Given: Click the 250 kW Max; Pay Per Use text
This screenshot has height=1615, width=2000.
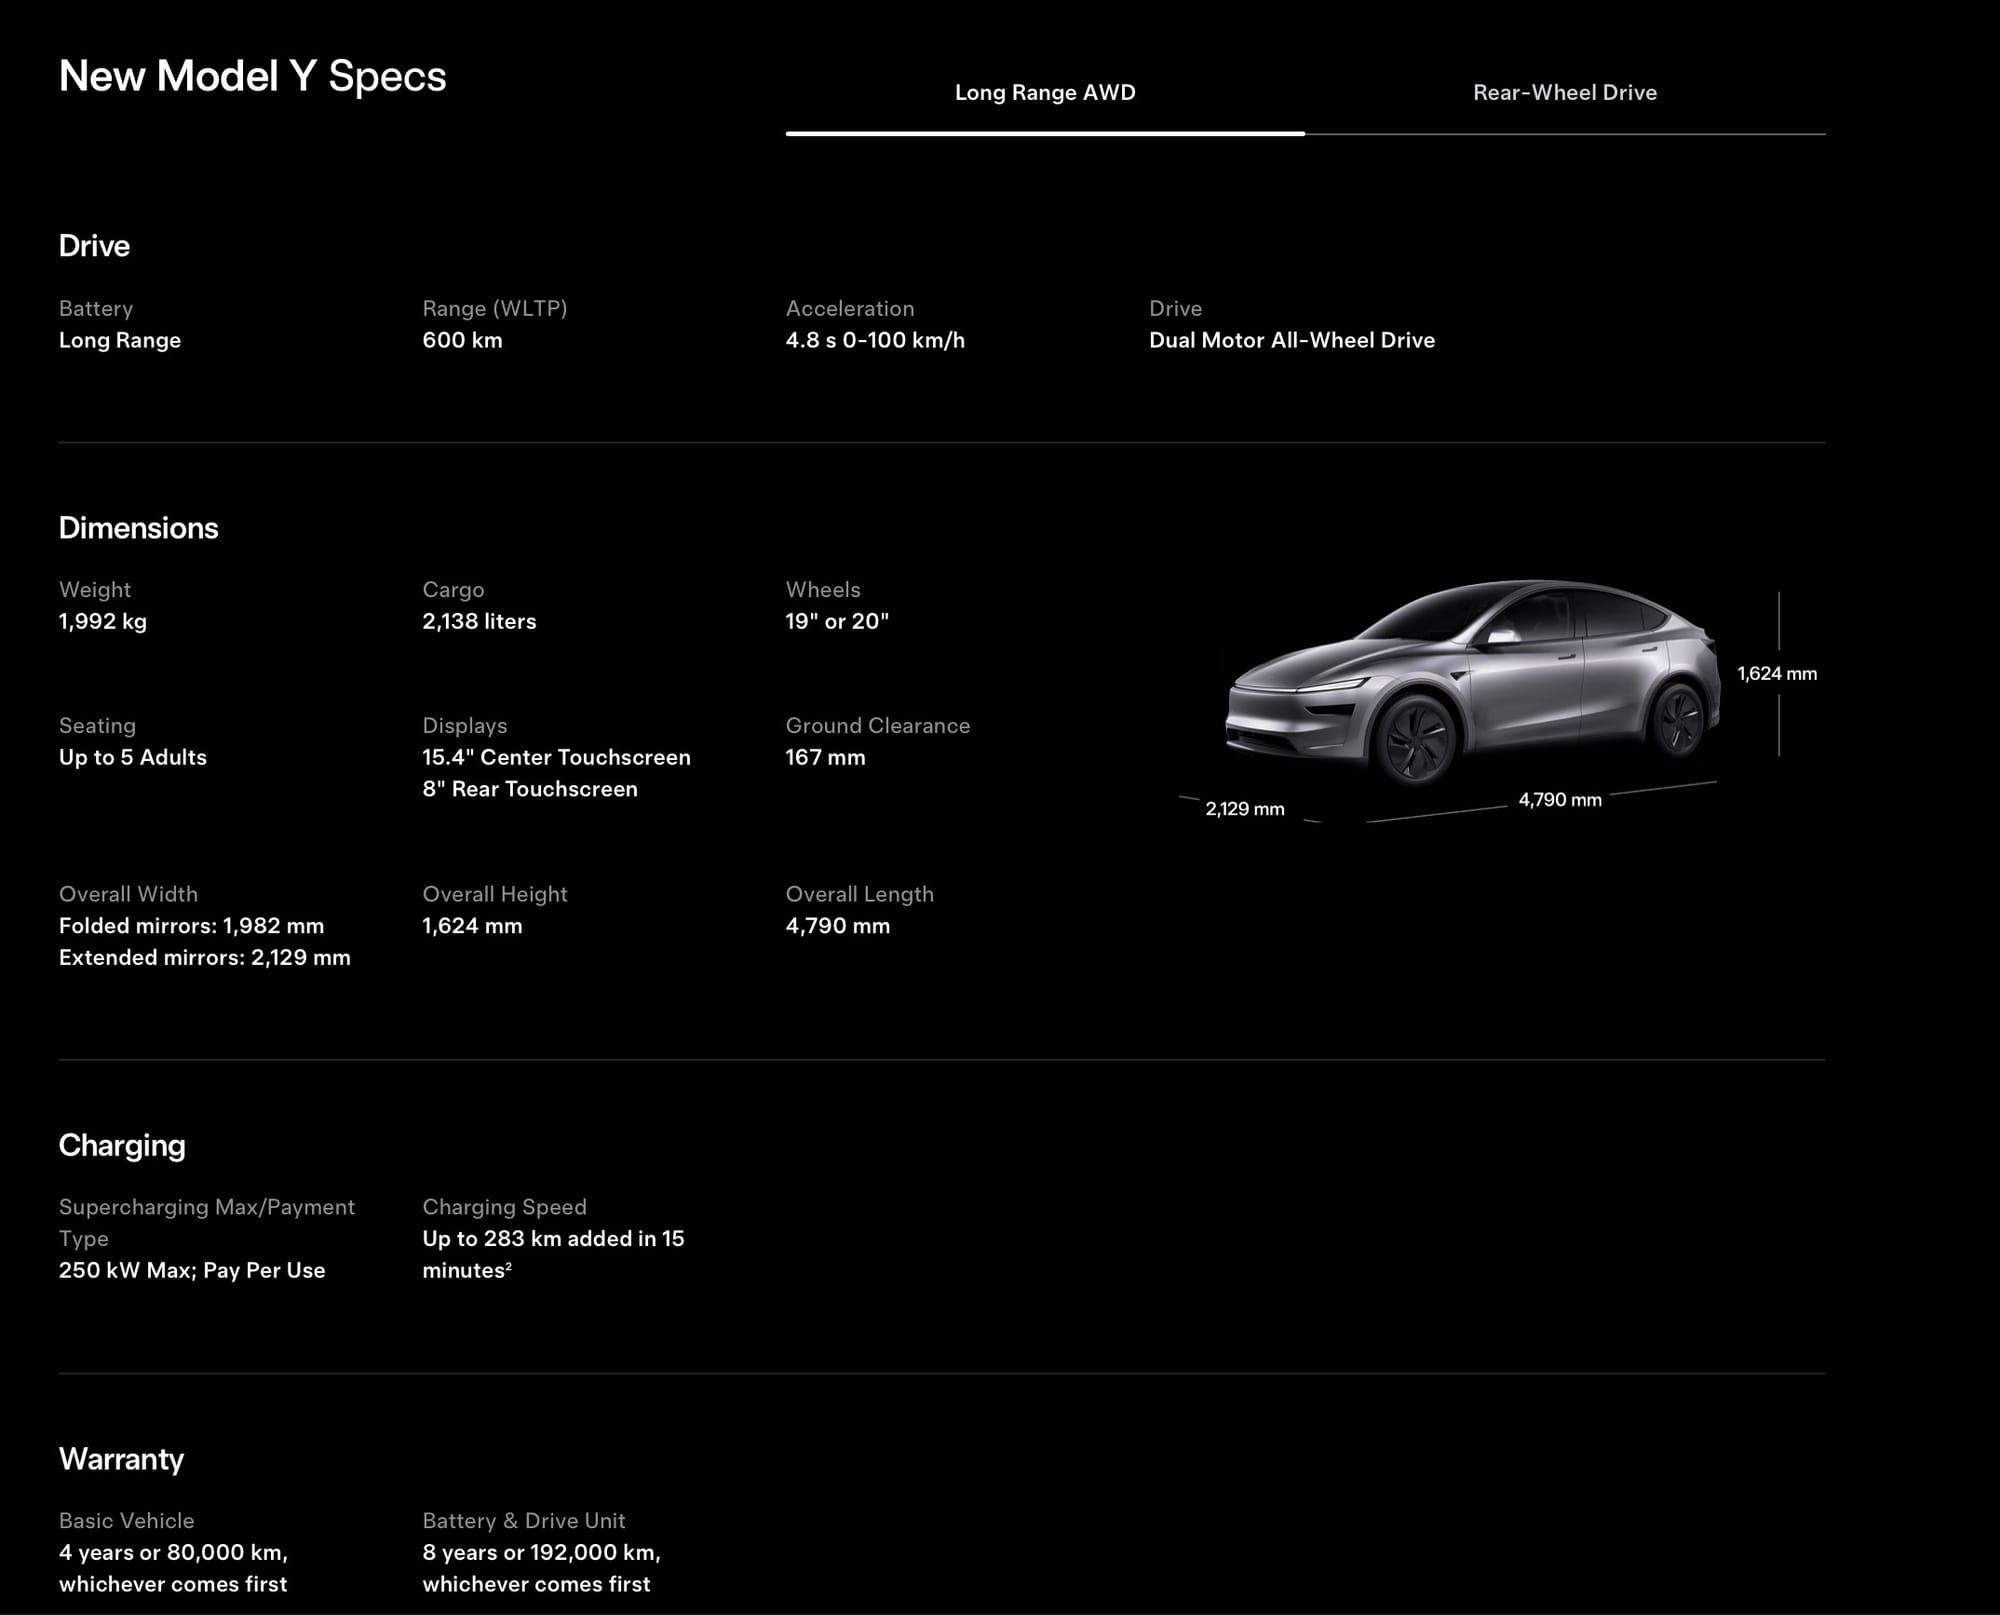Looking at the screenshot, I should coord(192,1270).
